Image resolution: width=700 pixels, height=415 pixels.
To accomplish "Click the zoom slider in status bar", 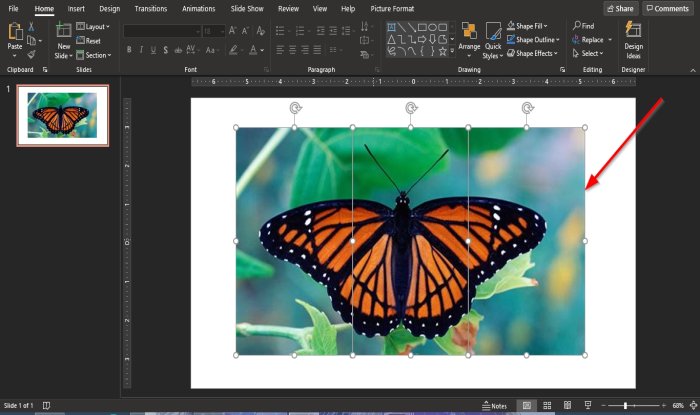I will [x=625, y=405].
